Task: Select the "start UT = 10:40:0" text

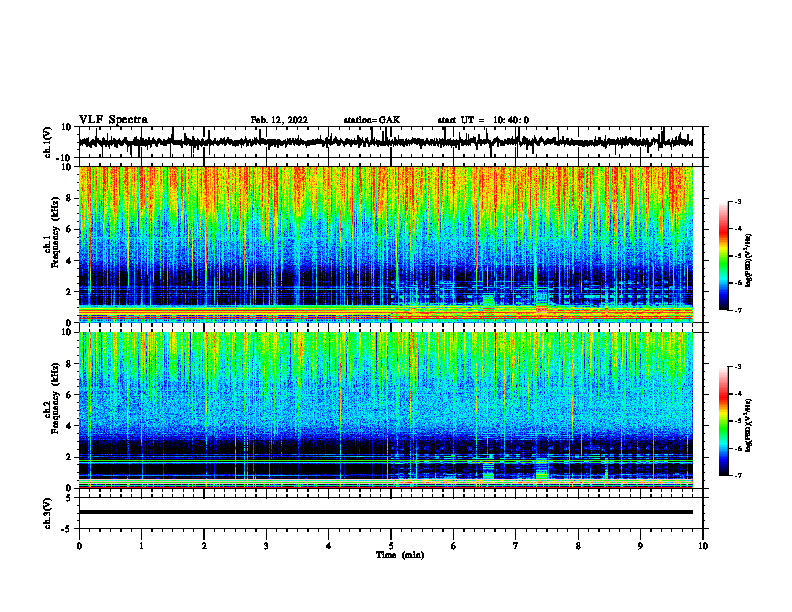Action: pos(483,120)
